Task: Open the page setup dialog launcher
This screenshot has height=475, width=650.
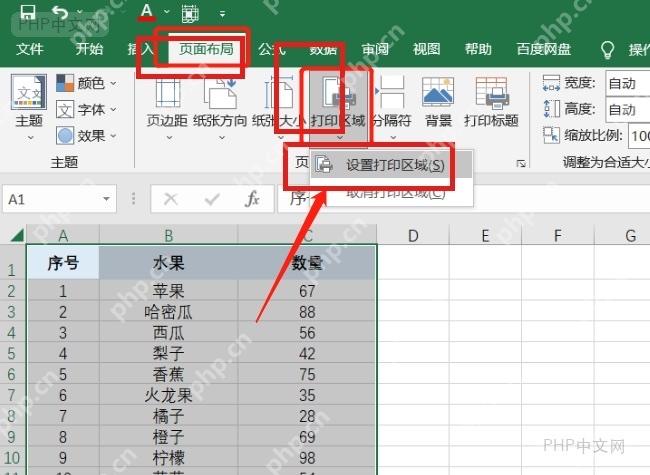Action: tap(521, 164)
